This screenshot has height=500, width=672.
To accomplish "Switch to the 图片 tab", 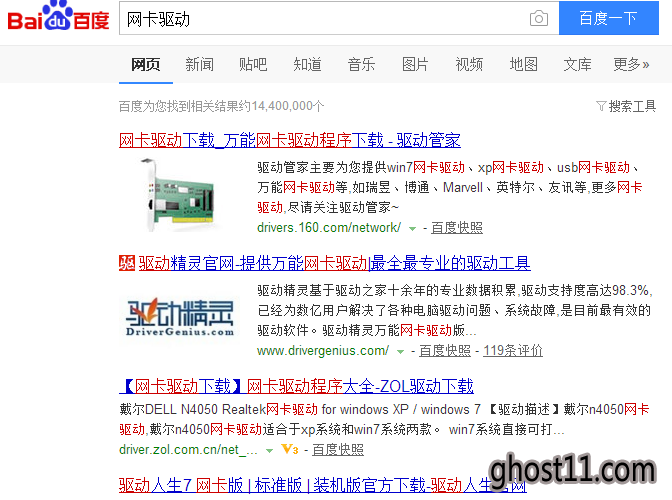I will pos(415,64).
